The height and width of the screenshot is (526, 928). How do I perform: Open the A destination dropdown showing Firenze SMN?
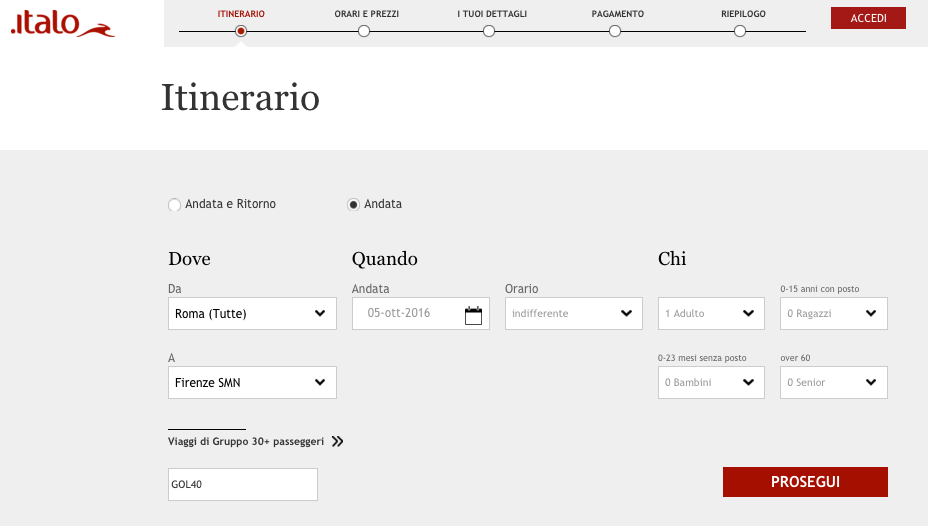pyautogui.click(x=252, y=382)
